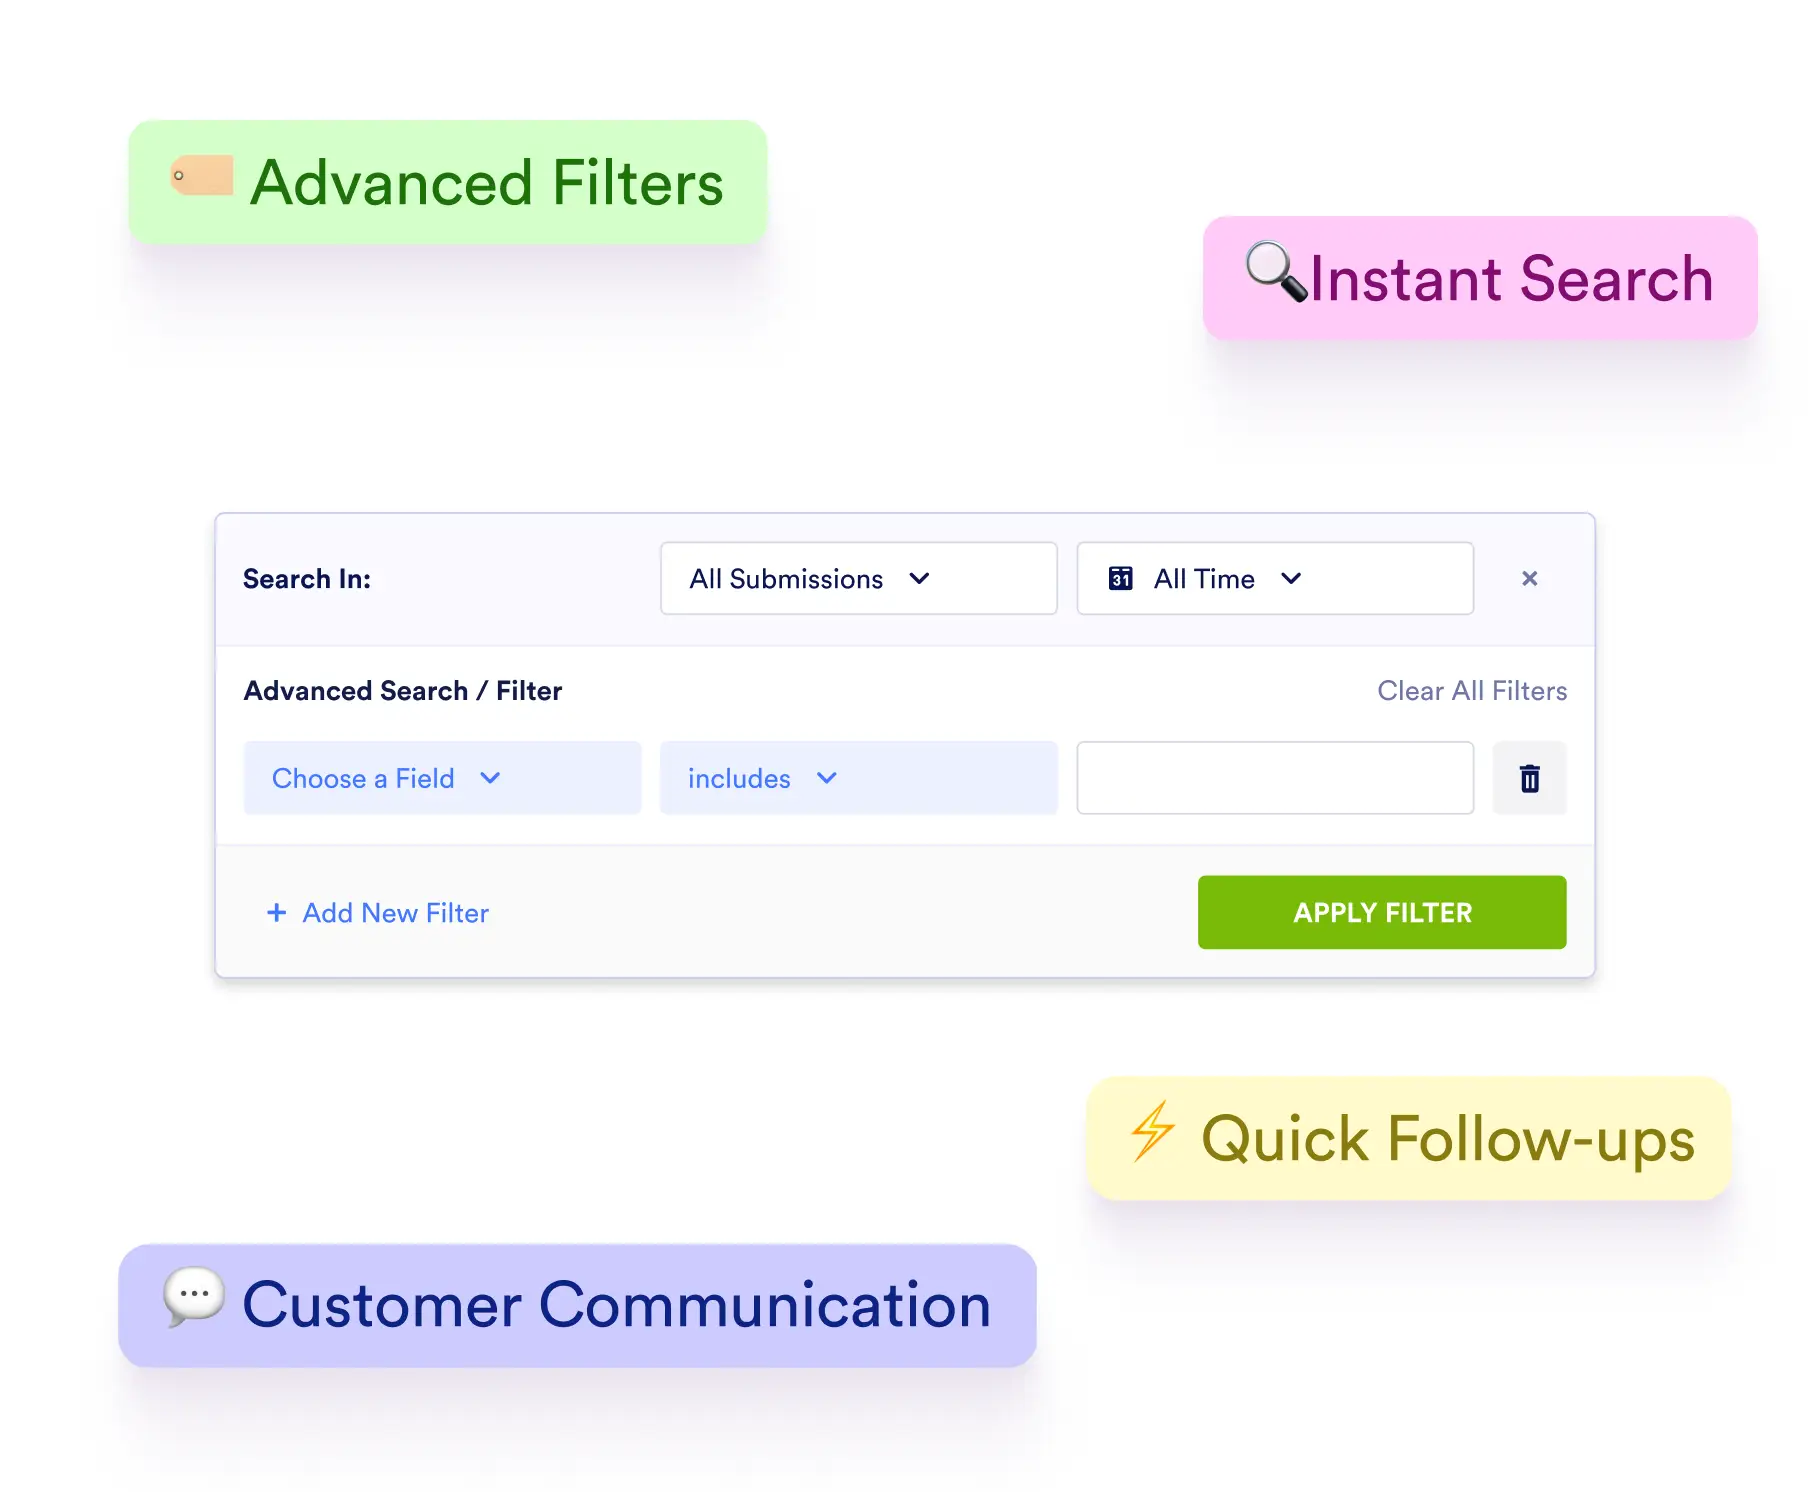1812x1492 pixels.
Task: Click the tag icon on Advanced Filters
Action: tap(202, 176)
